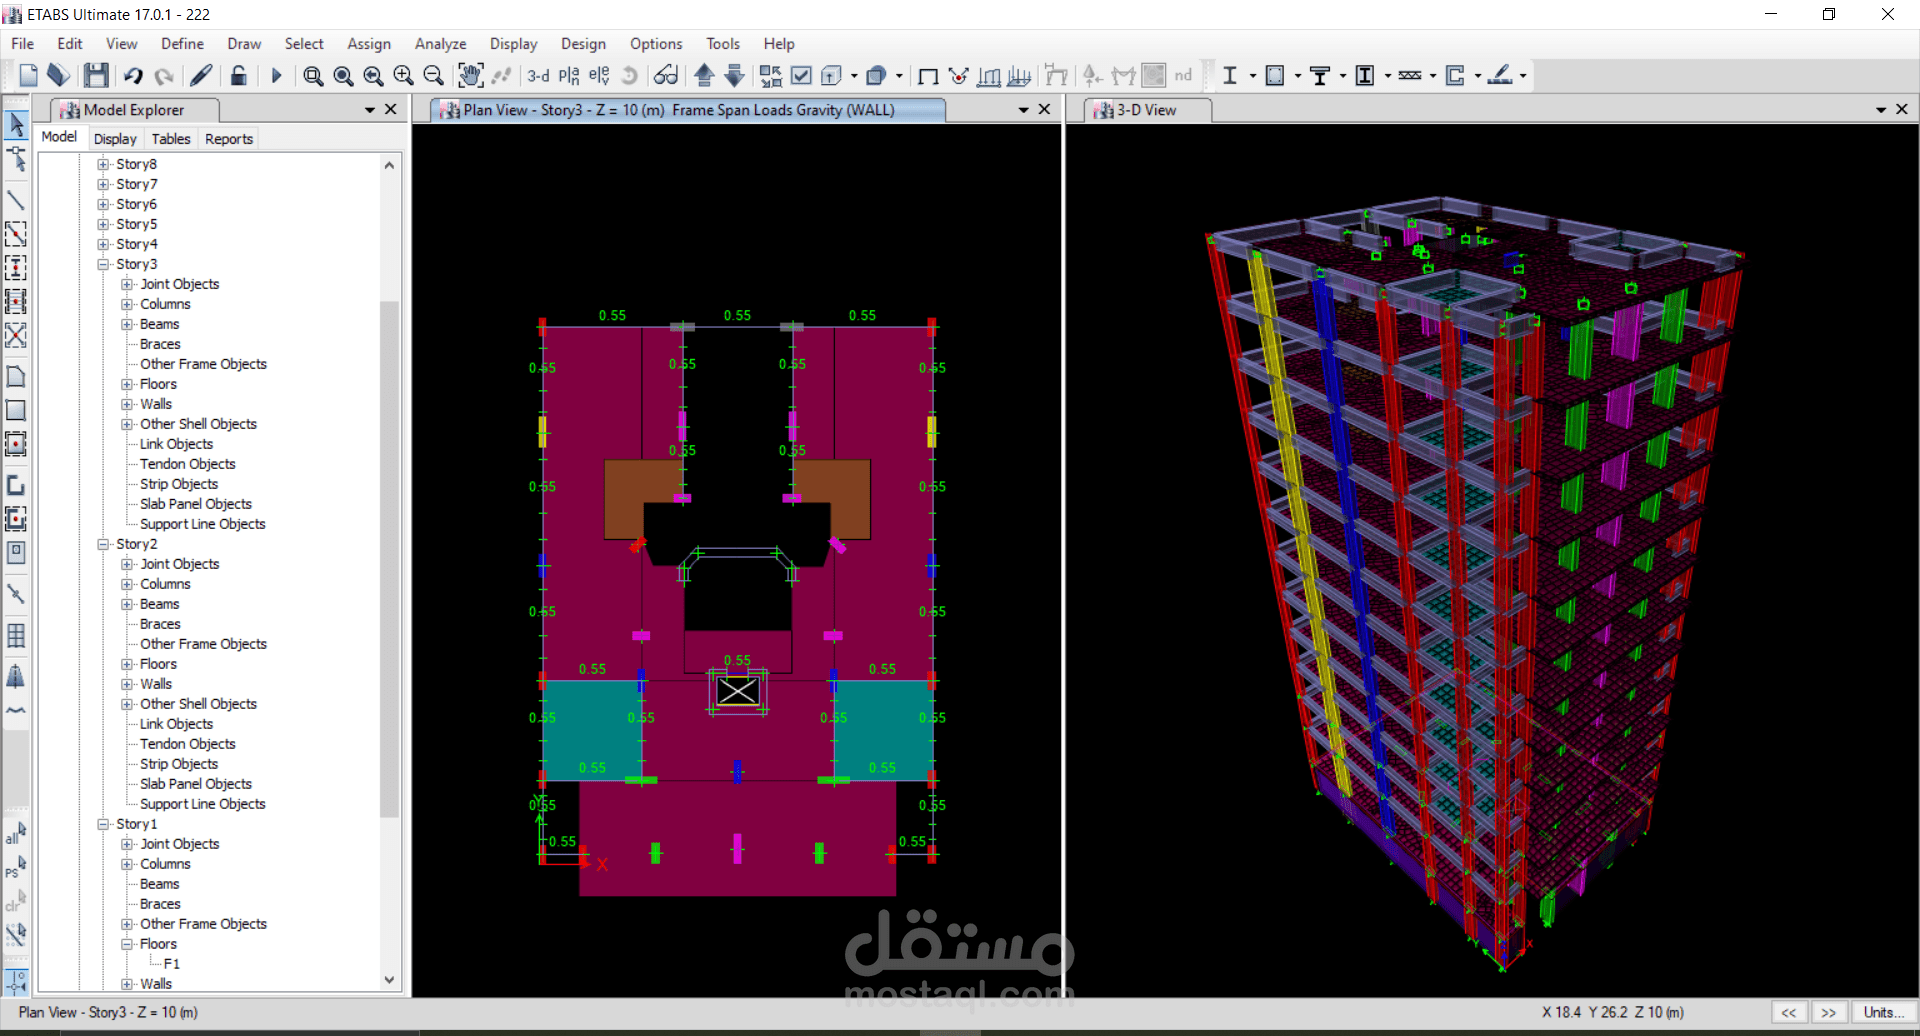Screen dimensions: 1920x1036
Task: Expand the Story8 tree node
Action: (x=103, y=164)
